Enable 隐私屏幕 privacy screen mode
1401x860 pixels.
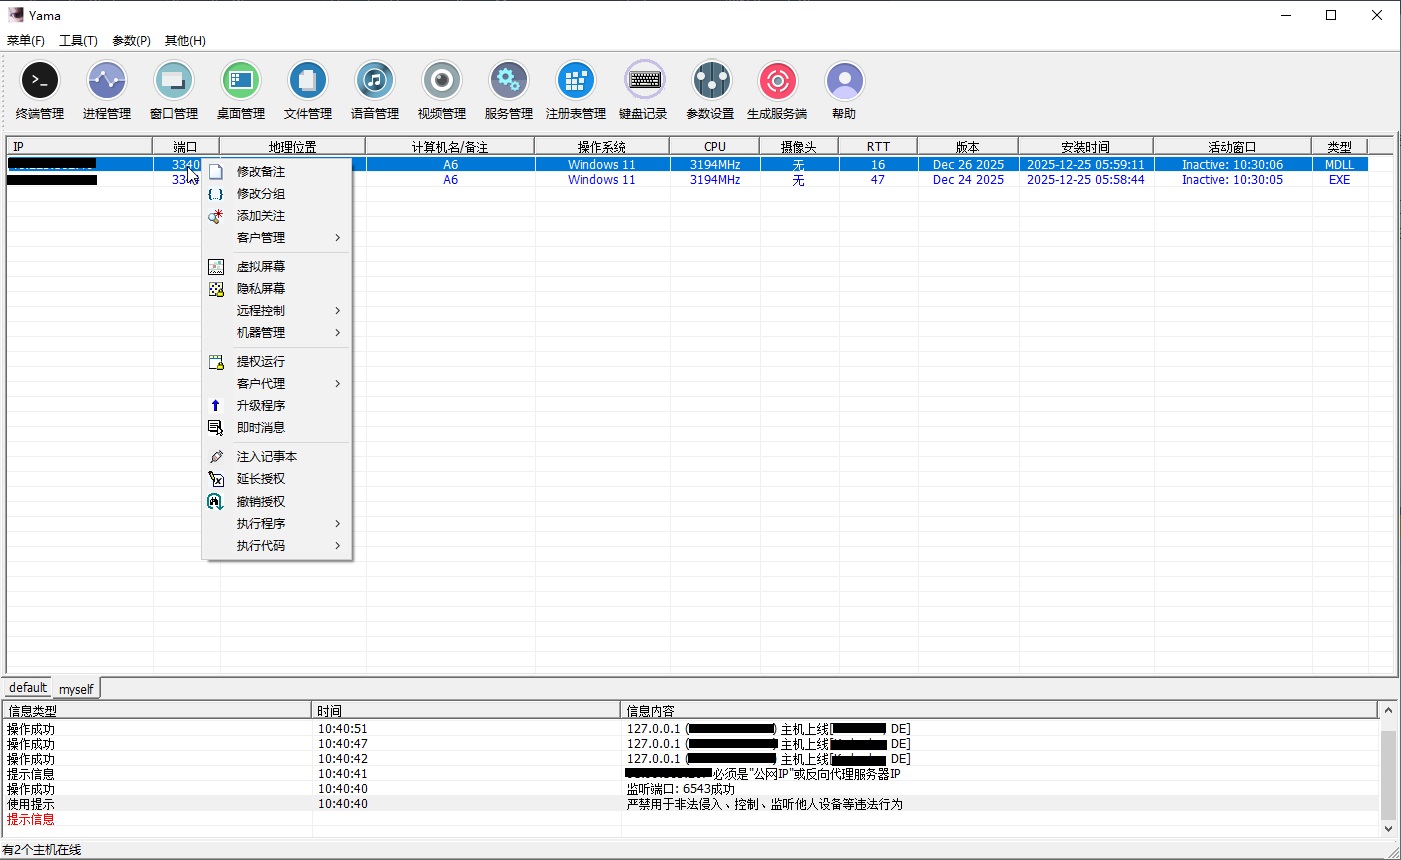261,288
